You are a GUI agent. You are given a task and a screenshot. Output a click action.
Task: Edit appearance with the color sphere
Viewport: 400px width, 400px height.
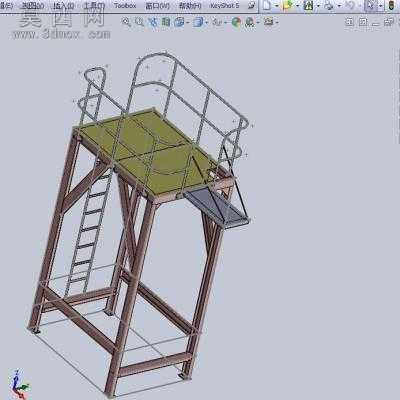[x=236, y=22]
